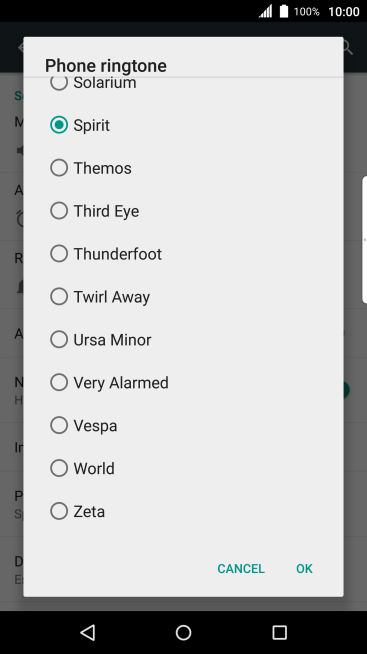Select the Spirit ringtone radio button
This screenshot has height=654, width=367.
59,125
